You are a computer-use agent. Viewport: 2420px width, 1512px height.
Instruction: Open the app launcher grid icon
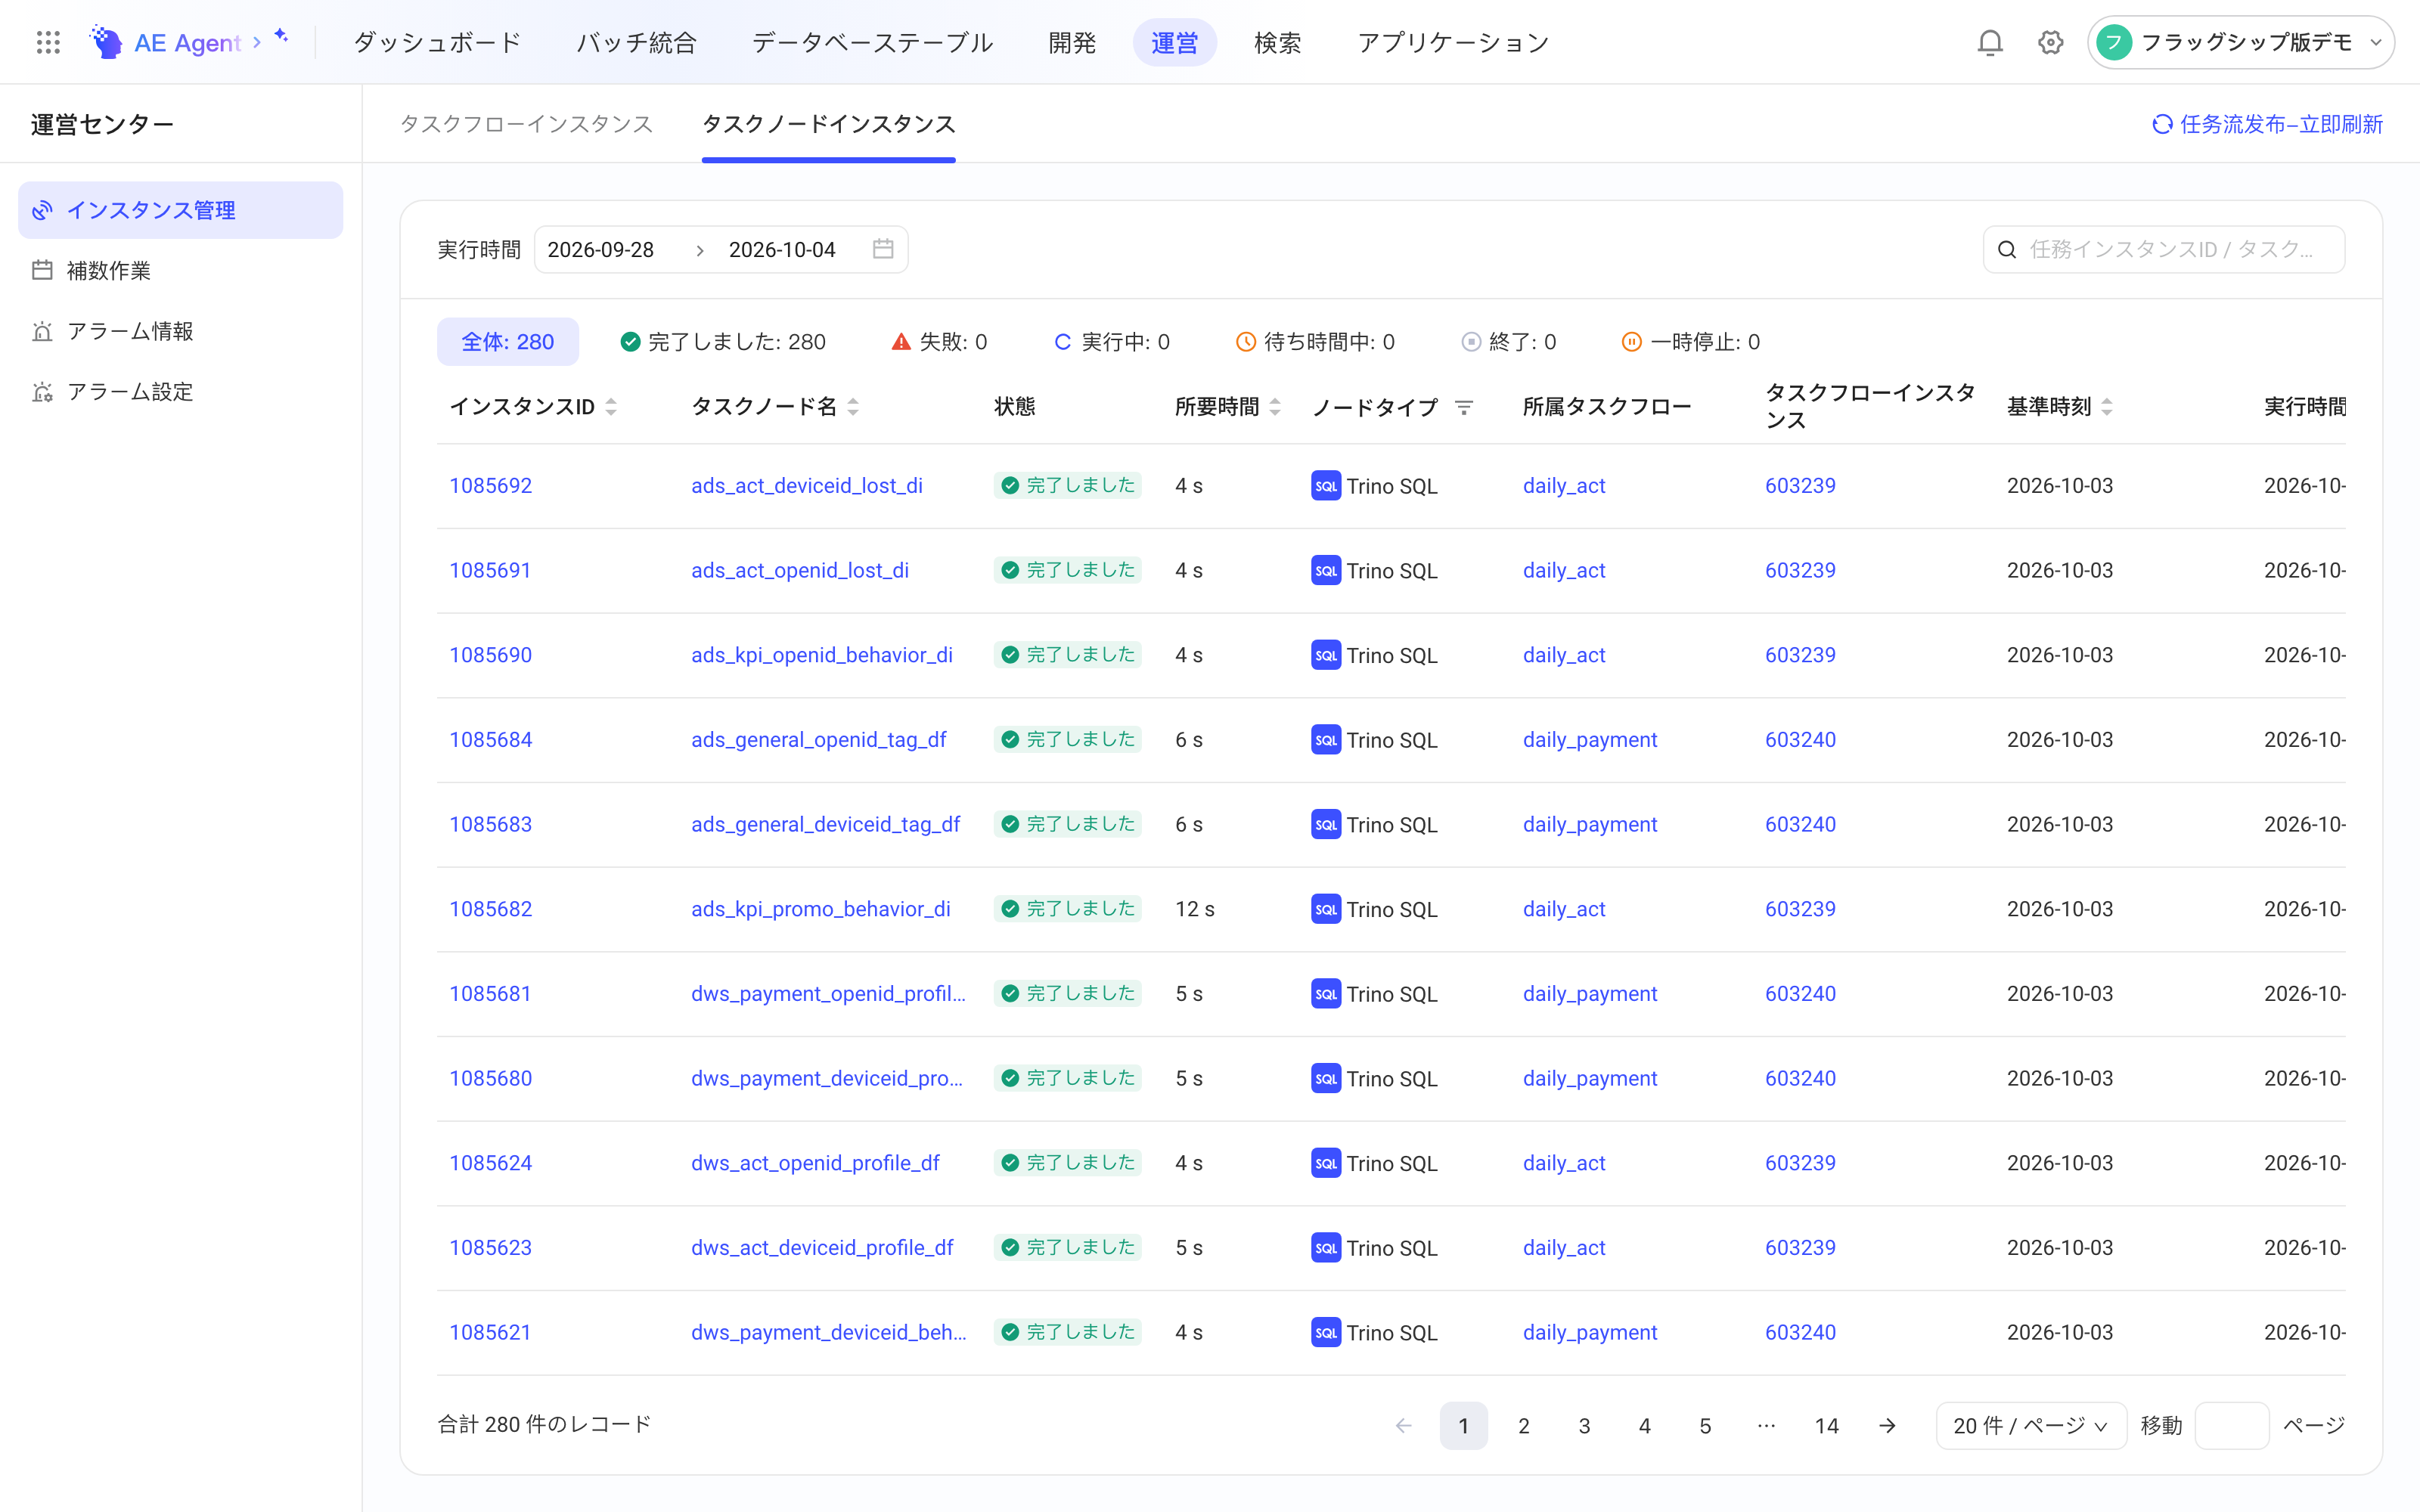(48, 42)
